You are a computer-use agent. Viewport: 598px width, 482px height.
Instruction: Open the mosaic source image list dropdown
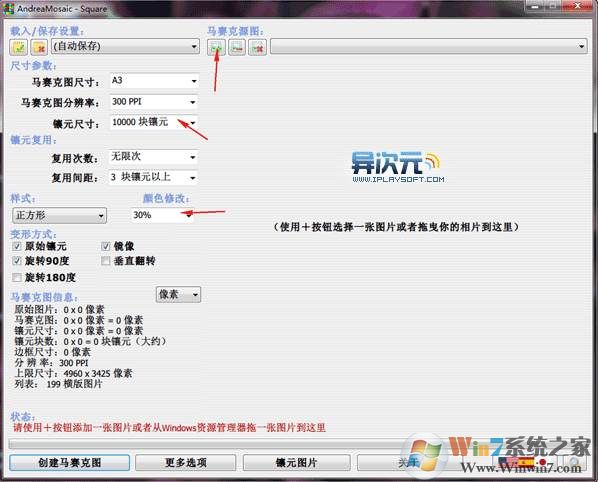[x=428, y=47]
